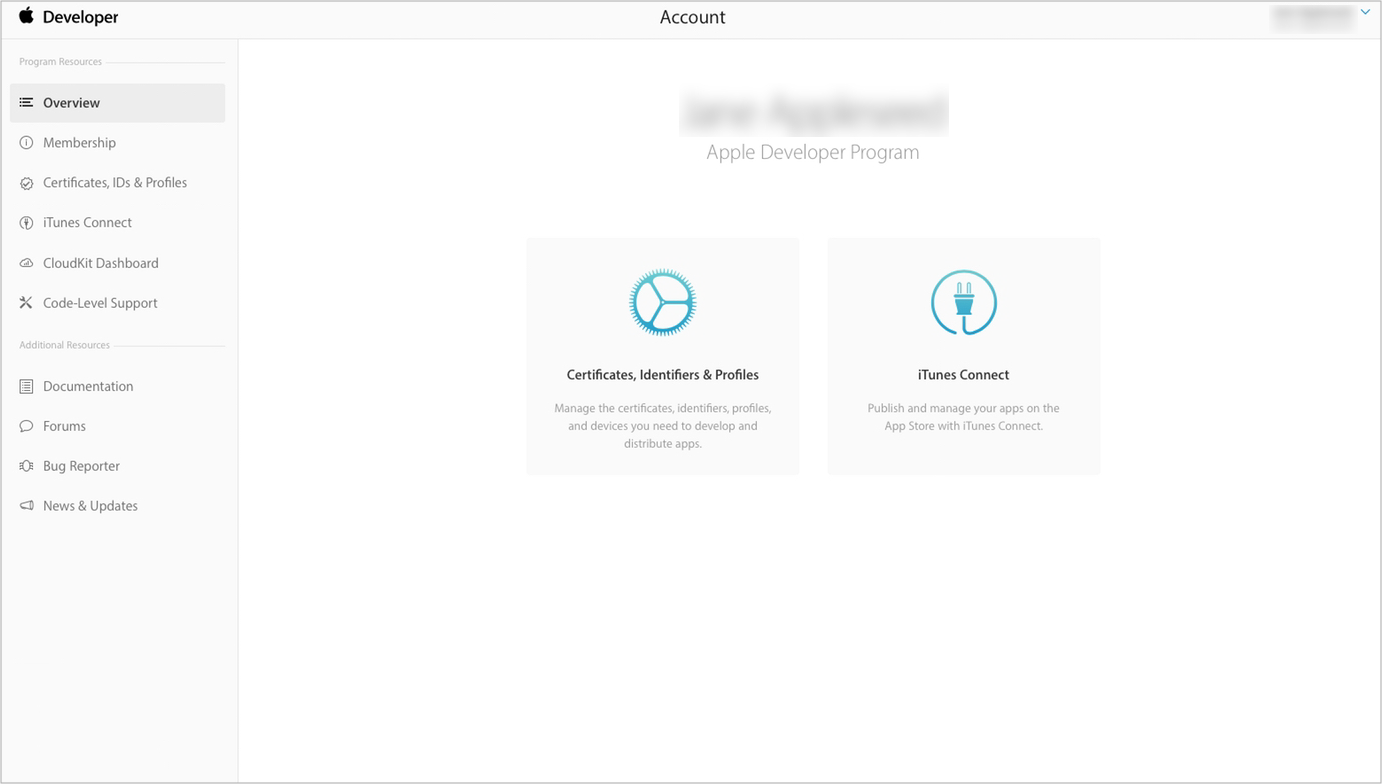1382x784 pixels.
Task: Click the Documentation page icon
Action: [26, 386]
